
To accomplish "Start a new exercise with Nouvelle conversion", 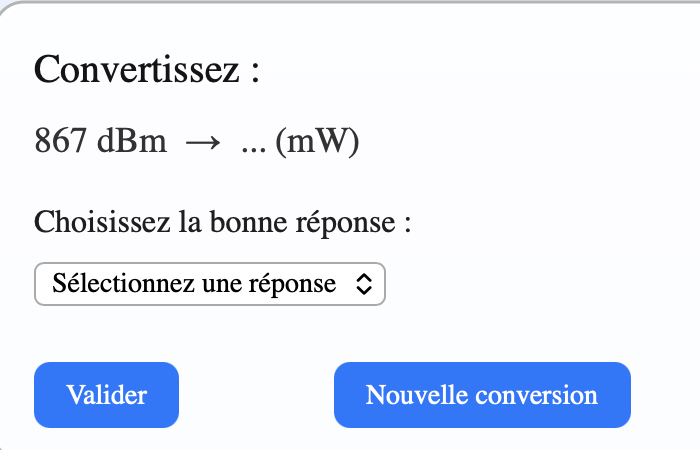I will [482, 395].
